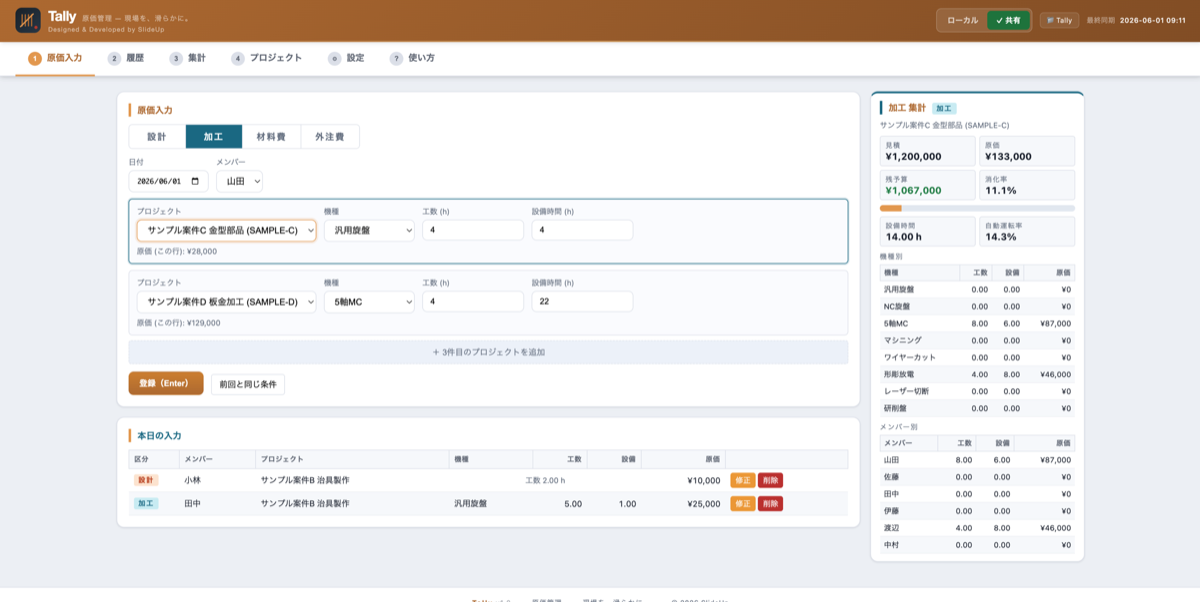Screen dimensions: 1200x602
Task: Click 工数 field in SAMPLE-D row
Action: coord(473,301)
